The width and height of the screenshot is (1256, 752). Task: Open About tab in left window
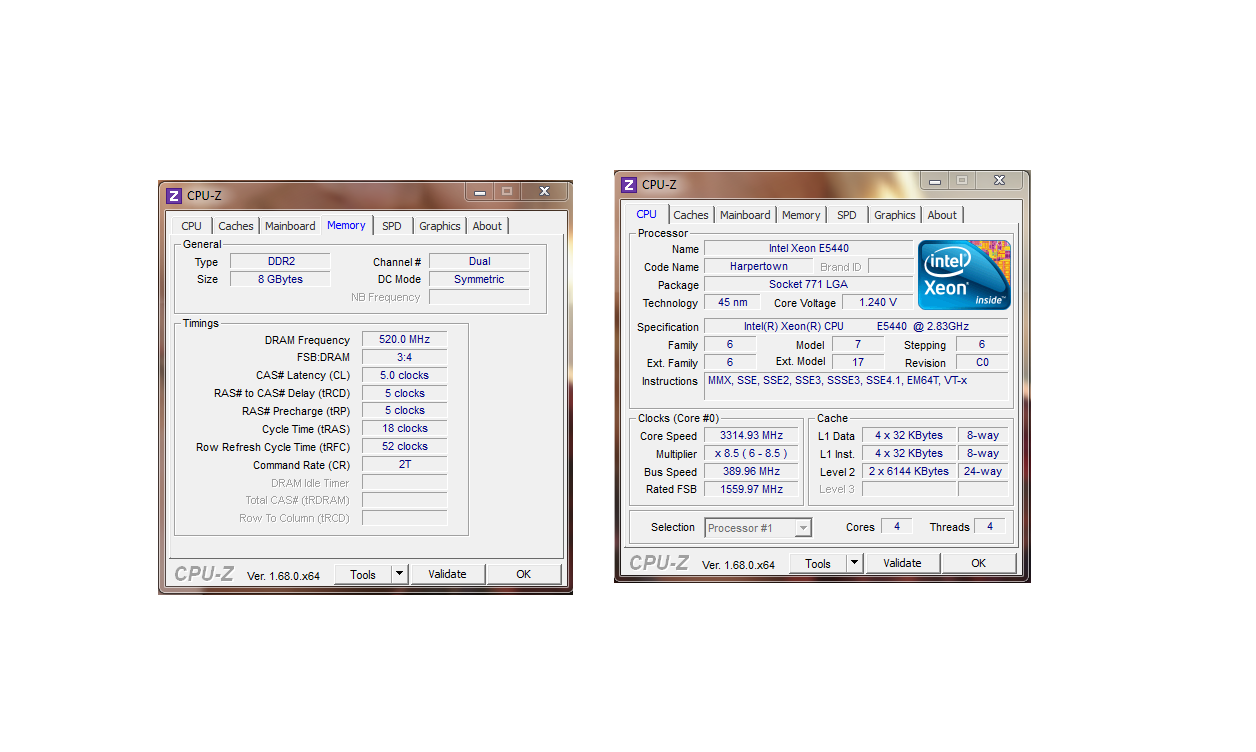(x=487, y=226)
